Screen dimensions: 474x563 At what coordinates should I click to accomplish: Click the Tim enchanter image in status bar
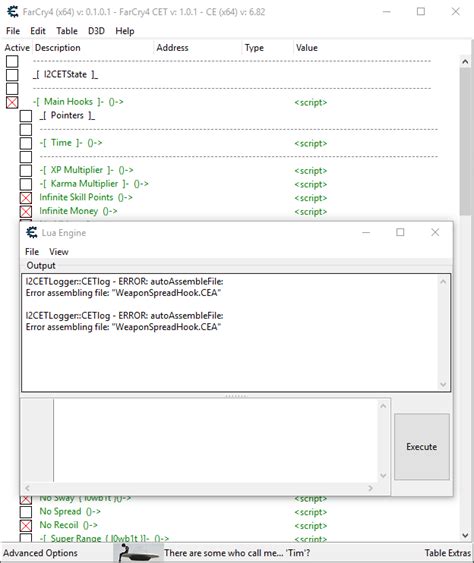point(138,553)
